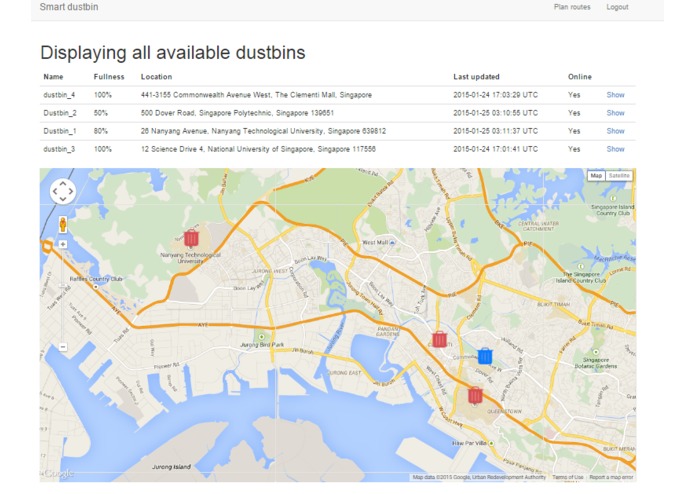Select the dustbin_3 name cell
This screenshot has height=494, width=695.
(x=59, y=149)
